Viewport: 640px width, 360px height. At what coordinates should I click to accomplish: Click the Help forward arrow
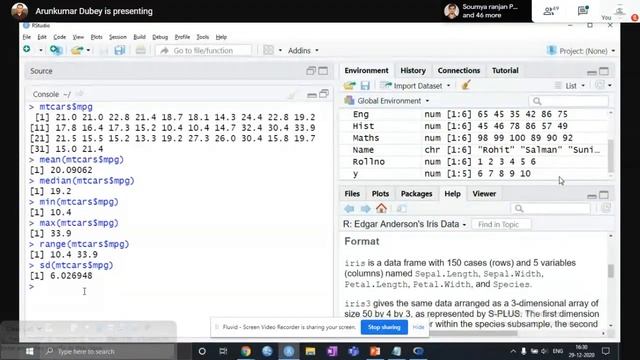coord(365,209)
